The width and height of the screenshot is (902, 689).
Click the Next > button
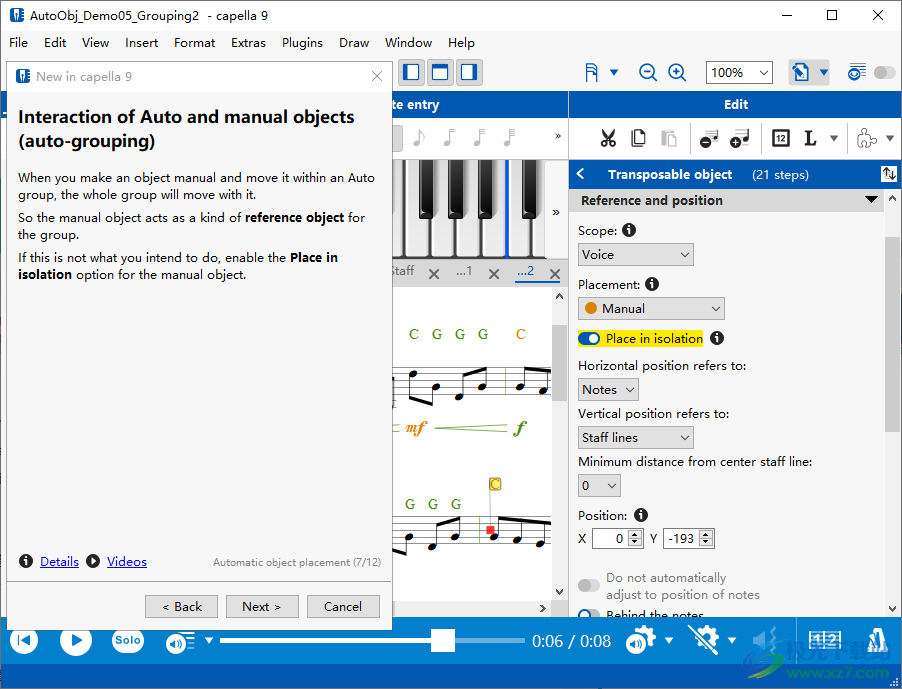pyautogui.click(x=261, y=606)
